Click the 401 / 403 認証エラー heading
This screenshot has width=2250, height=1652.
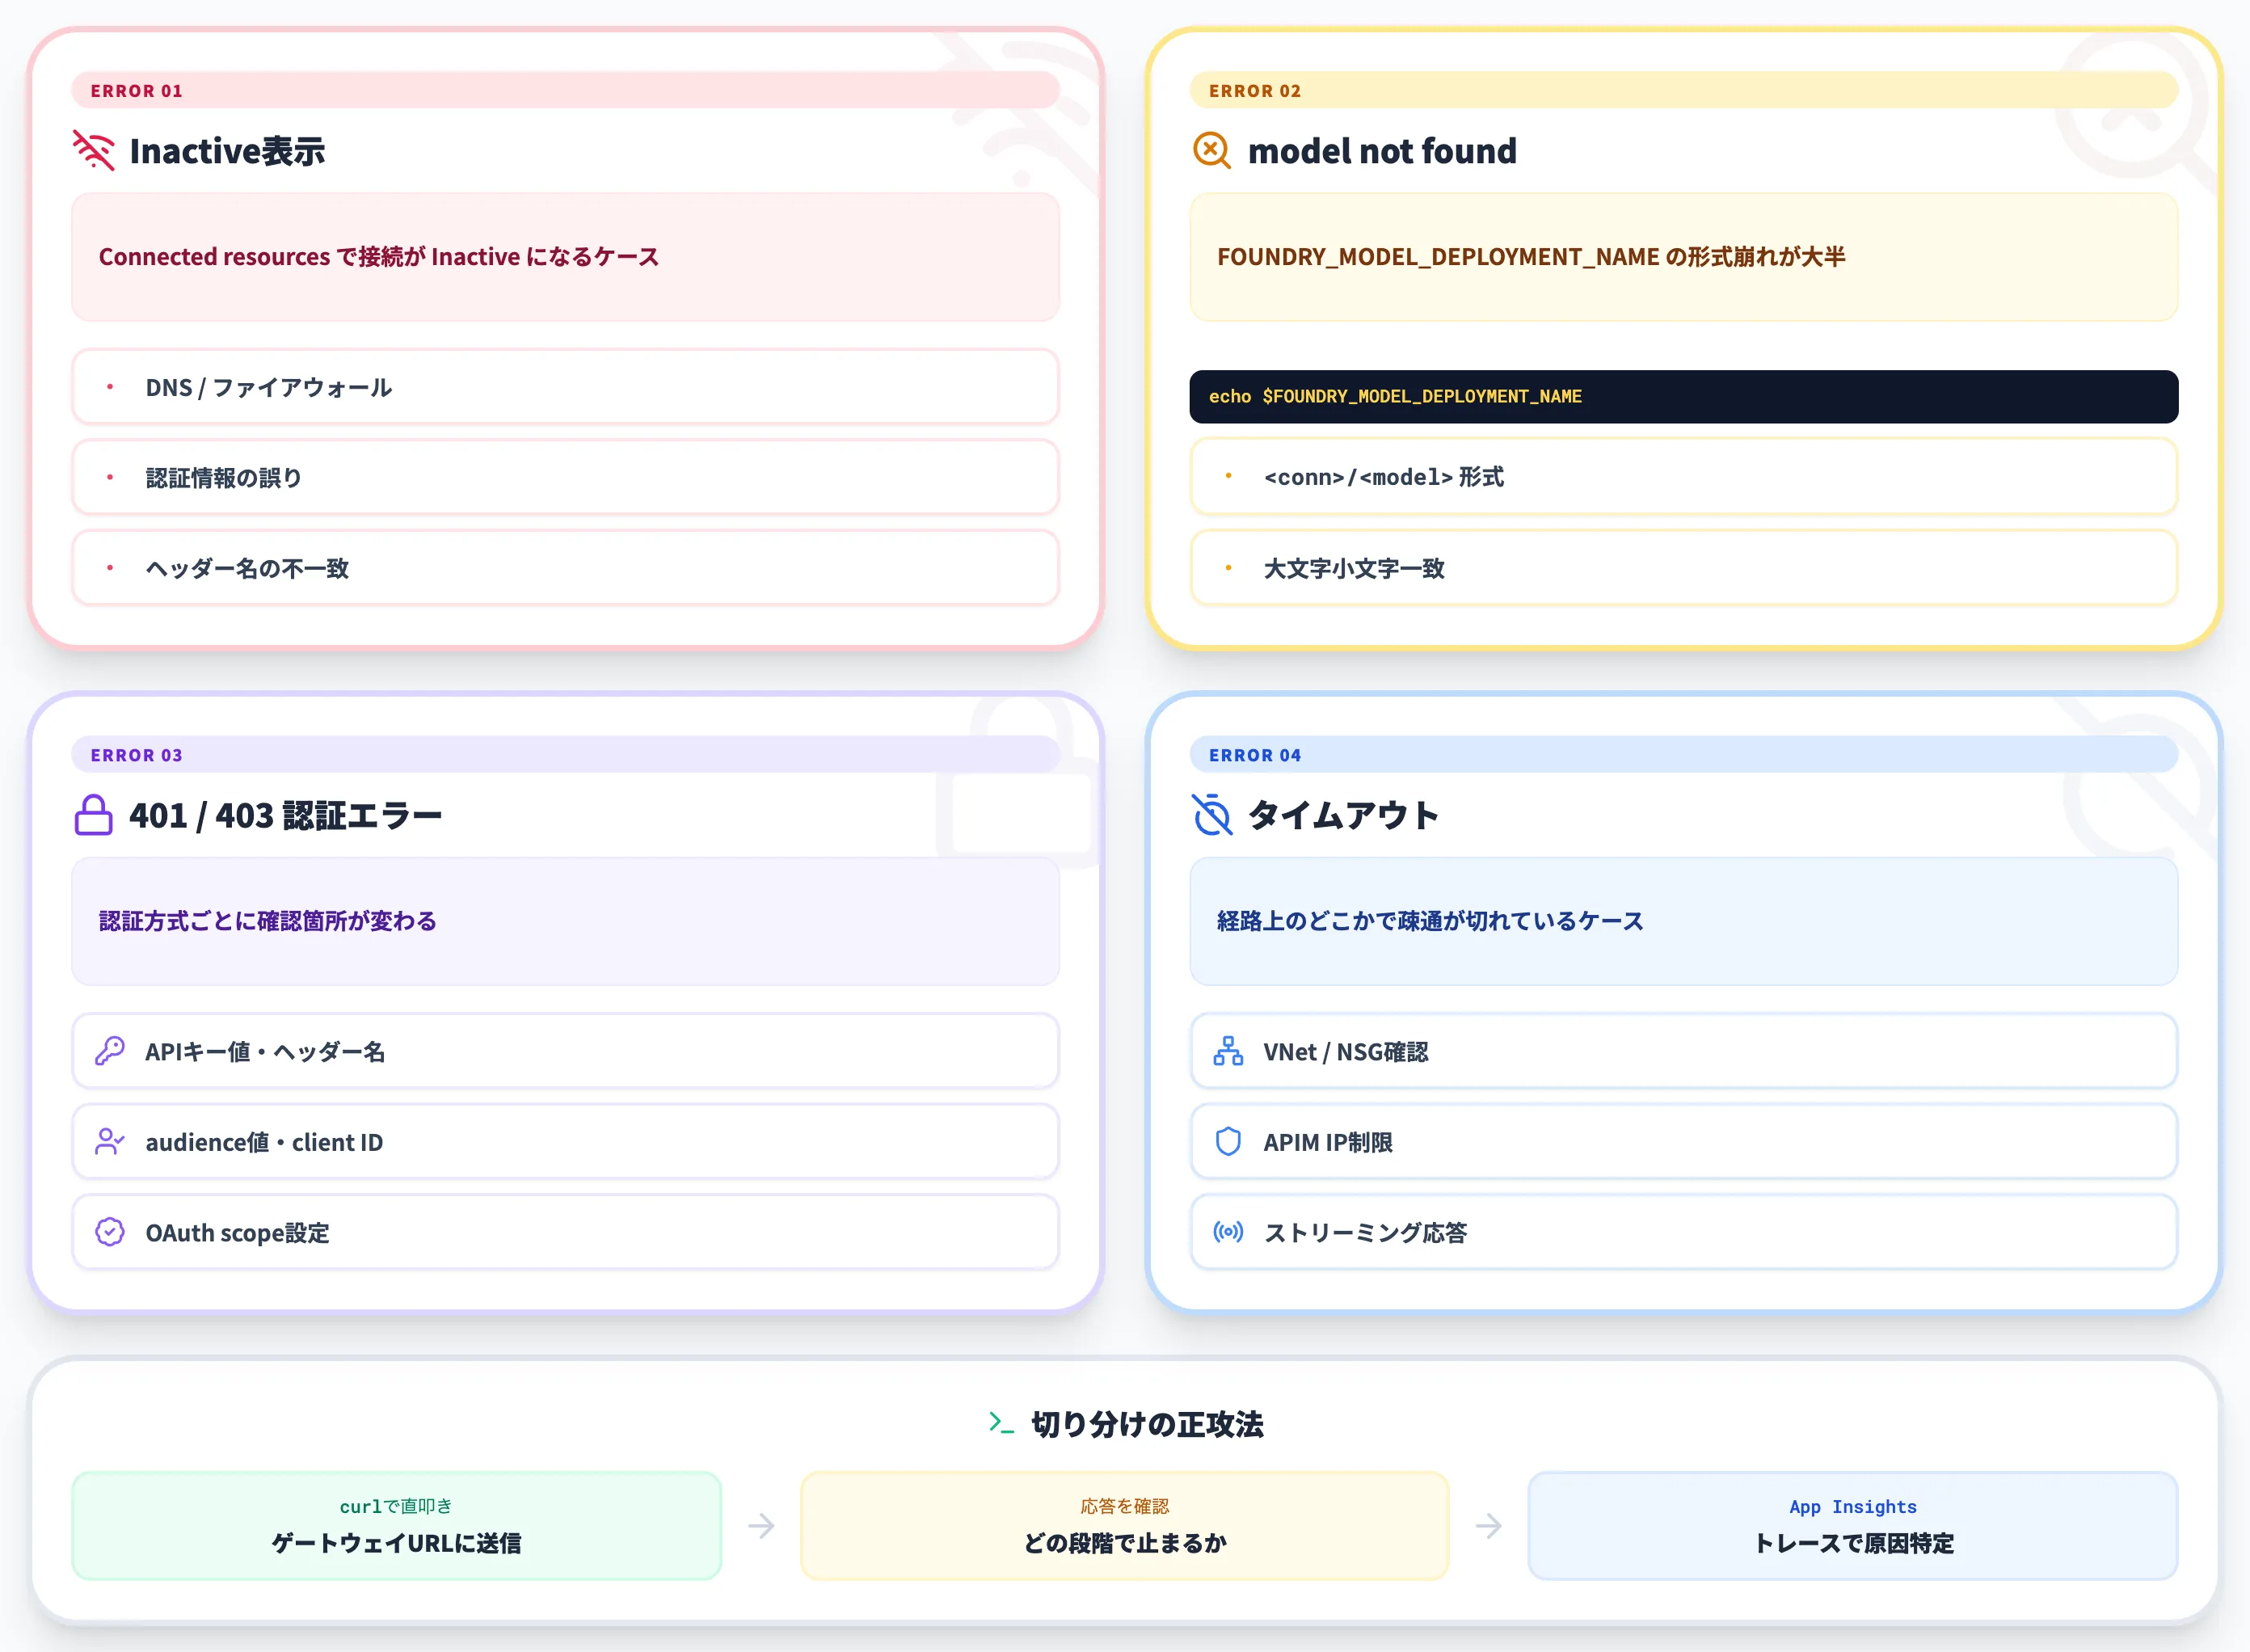point(286,815)
